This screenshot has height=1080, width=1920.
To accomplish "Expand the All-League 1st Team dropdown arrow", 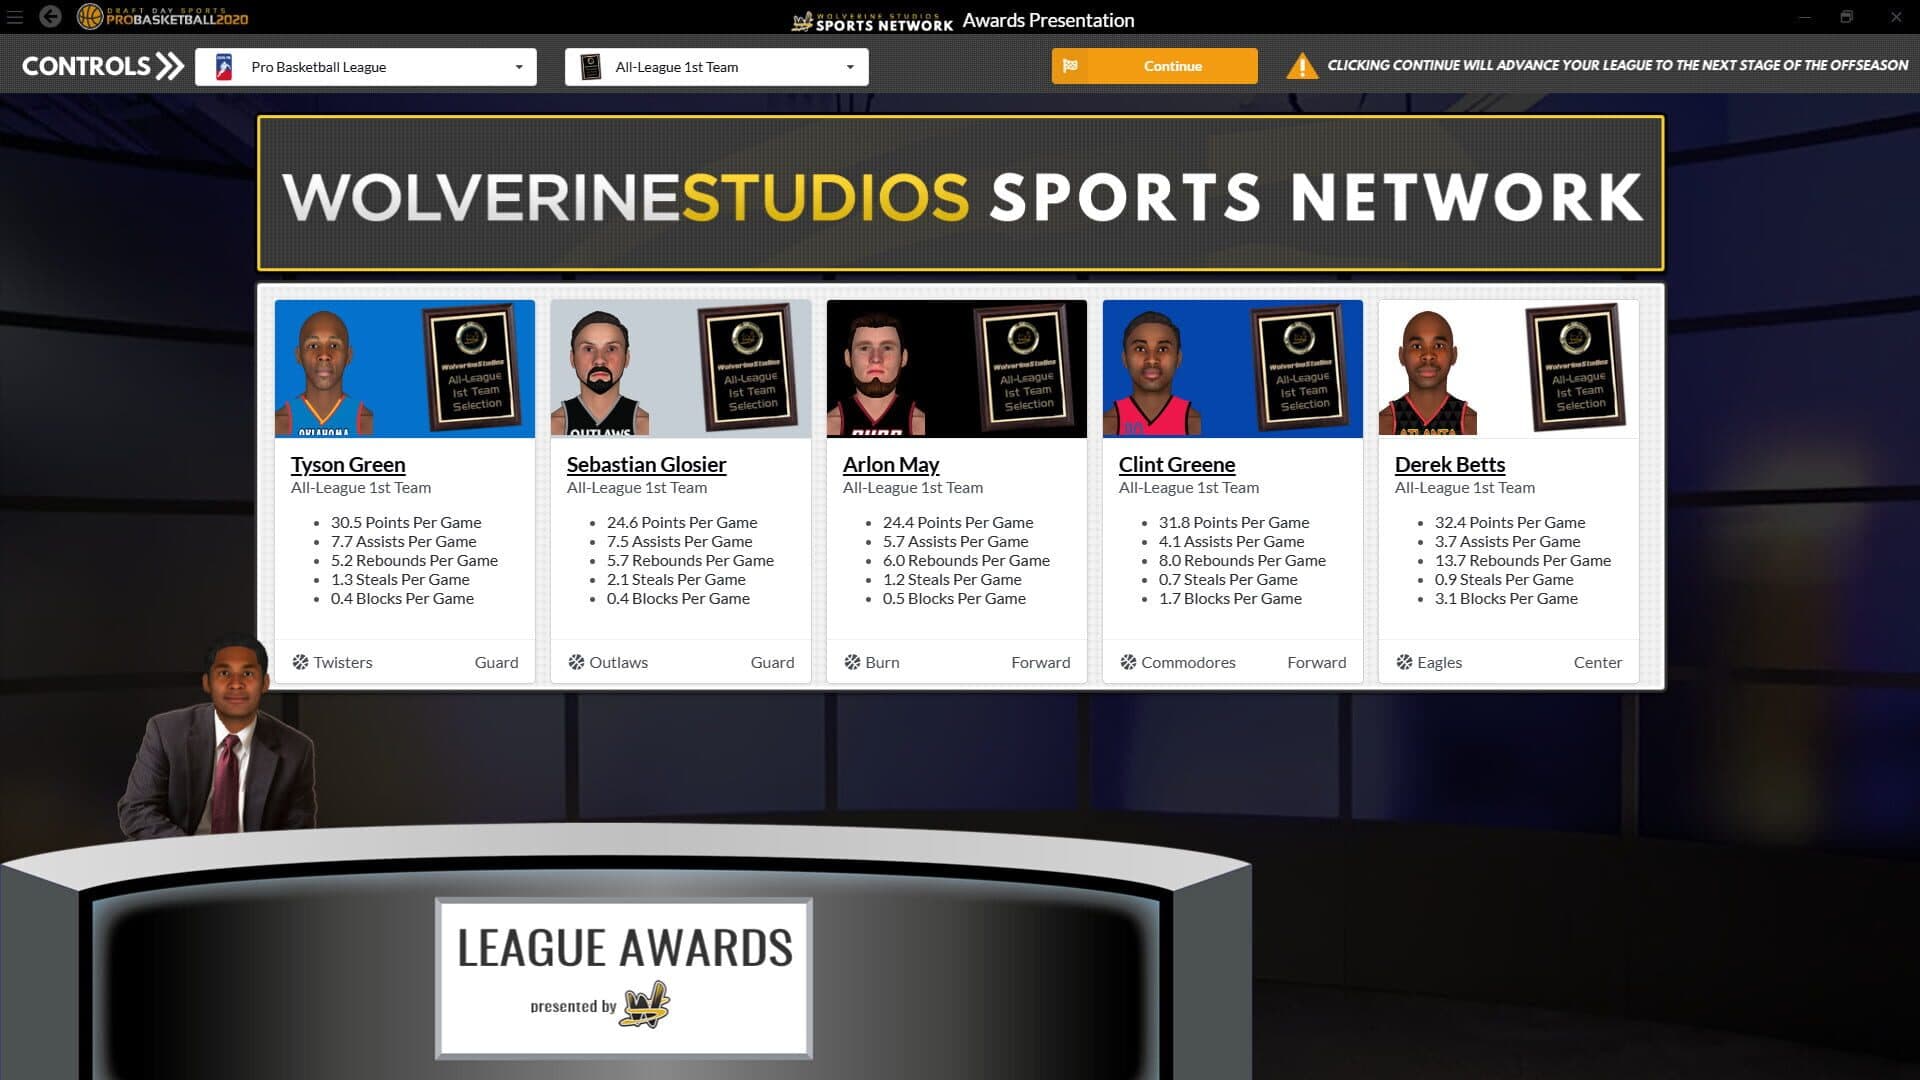I will tap(849, 67).
